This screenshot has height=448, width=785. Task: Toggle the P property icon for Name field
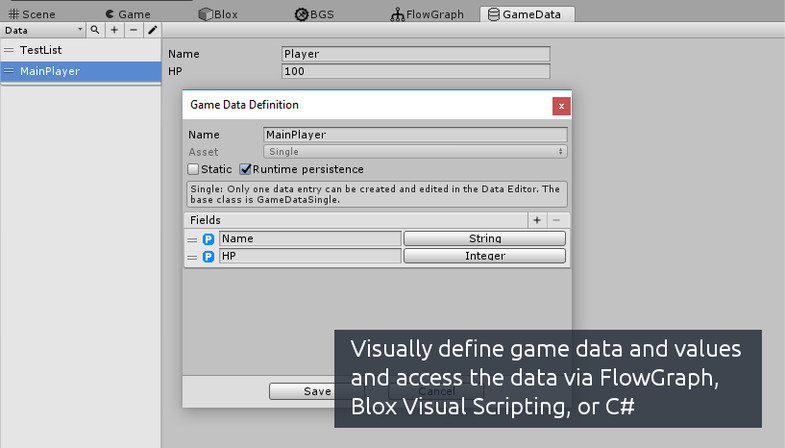208,239
